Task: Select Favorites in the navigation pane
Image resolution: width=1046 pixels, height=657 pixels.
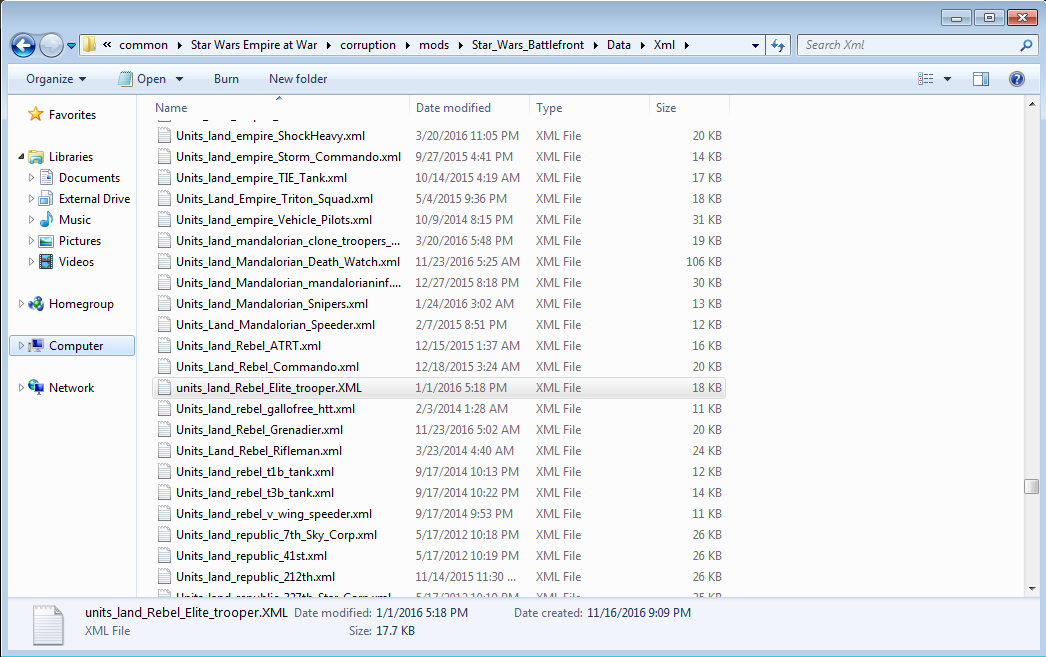Action: tap(72, 115)
